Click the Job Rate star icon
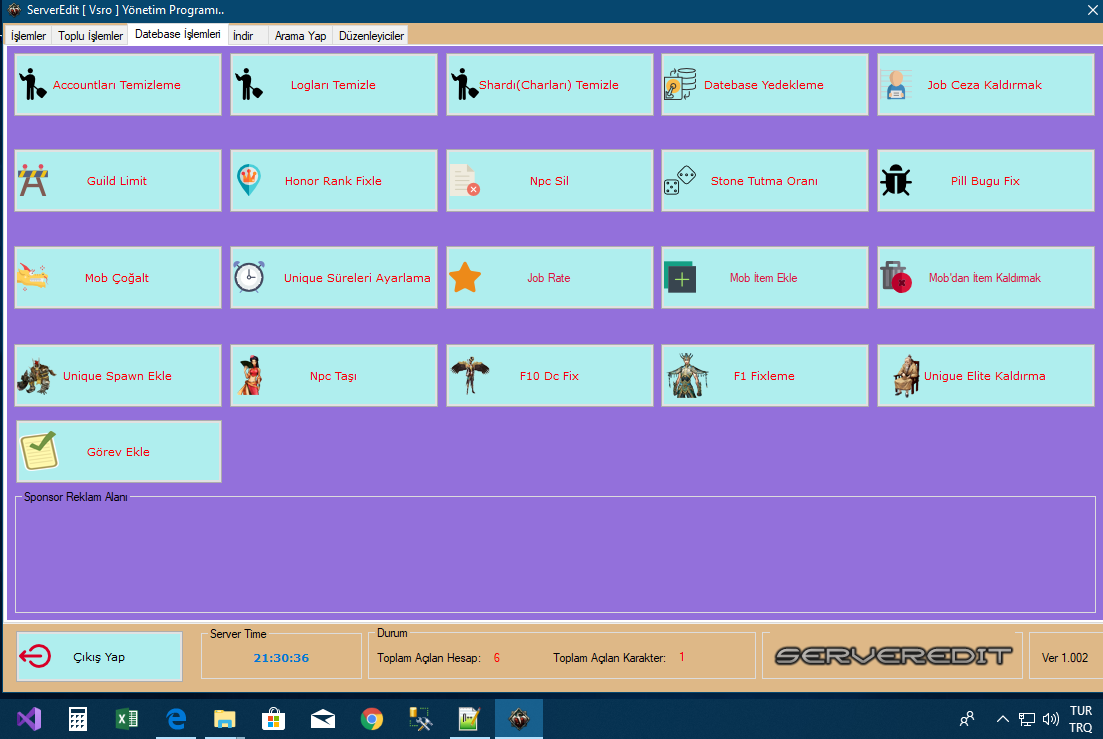This screenshot has width=1103, height=739. coord(465,277)
